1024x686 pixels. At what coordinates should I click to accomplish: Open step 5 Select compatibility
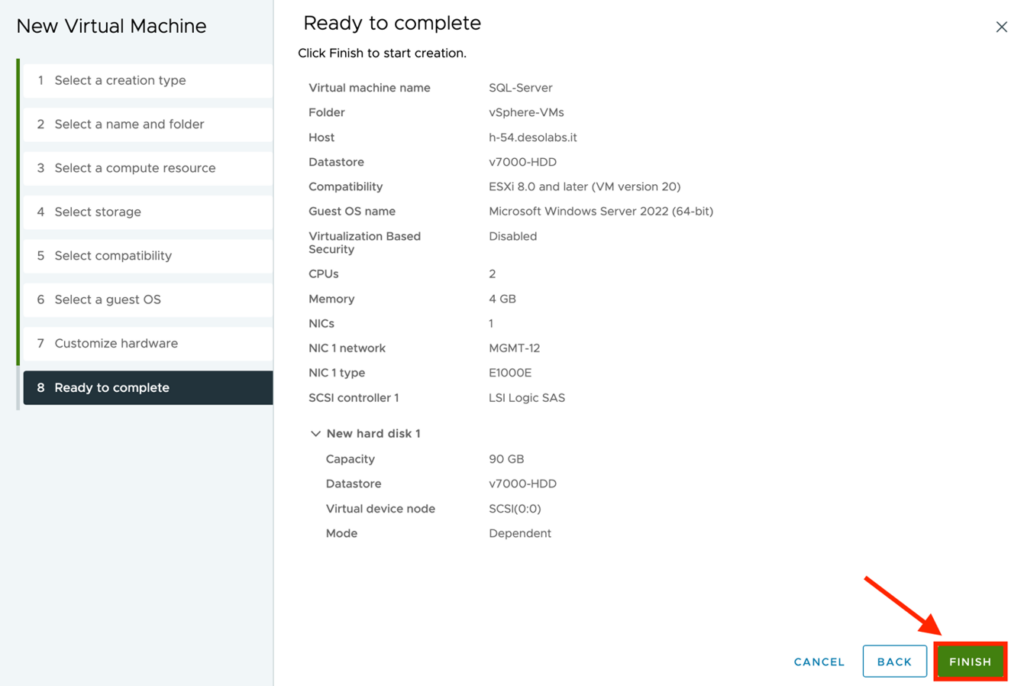point(113,256)
